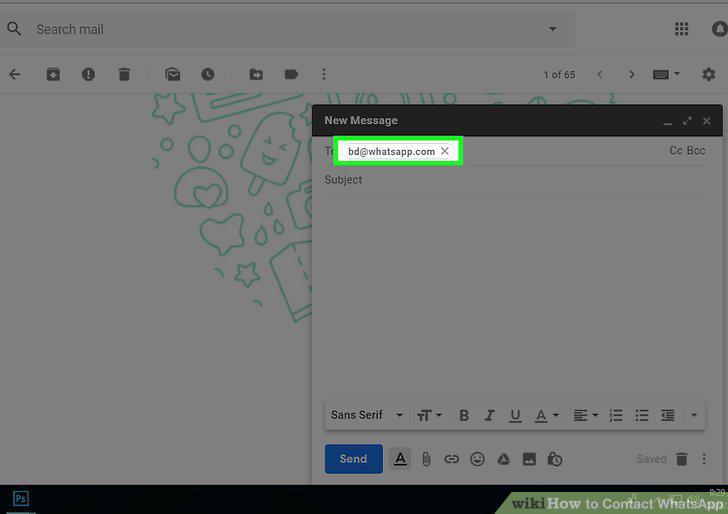Focus the Search mail field
Screen dimensions: 728x514
tap(288, 29)
